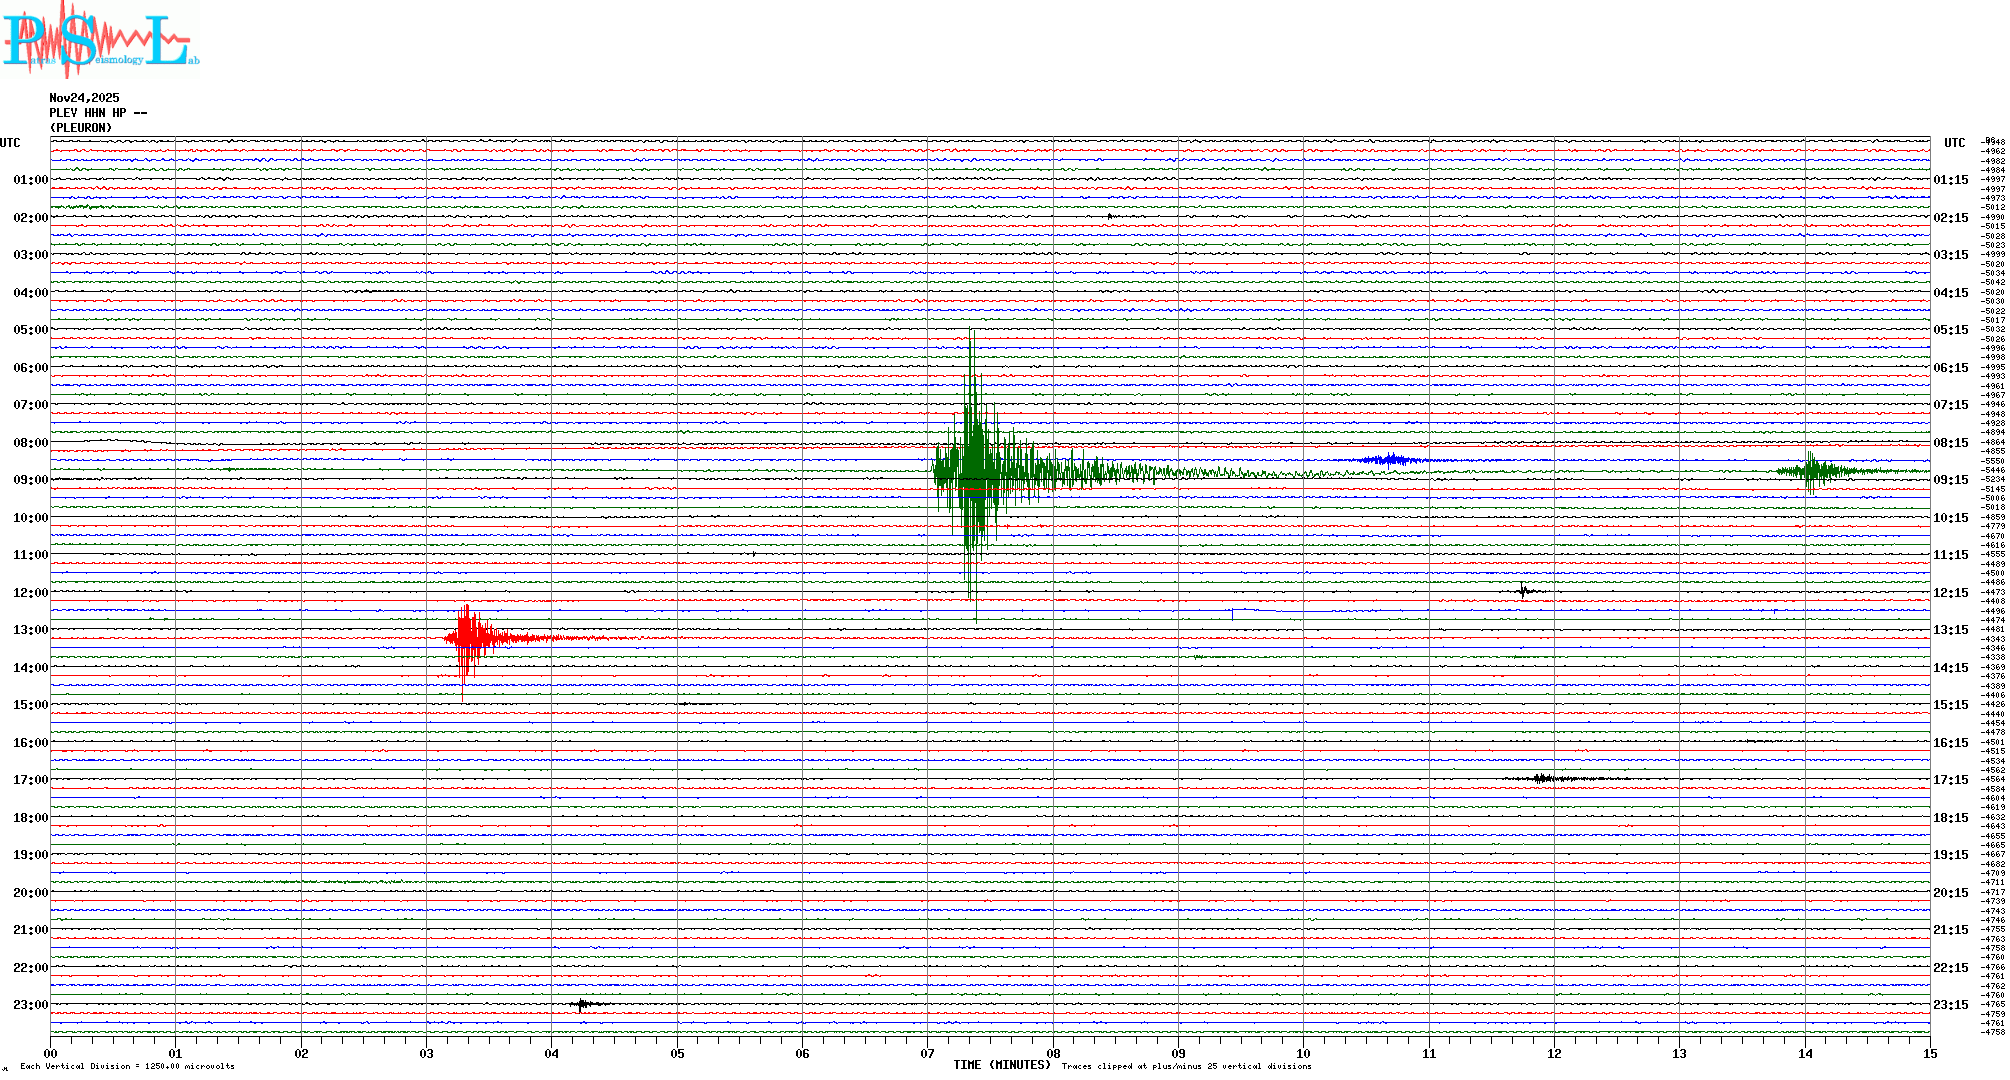This screenshot has height=1080, width=2010.
Task: Click the TIME (MINUTES) axis title
Action: (1001, 1065)
